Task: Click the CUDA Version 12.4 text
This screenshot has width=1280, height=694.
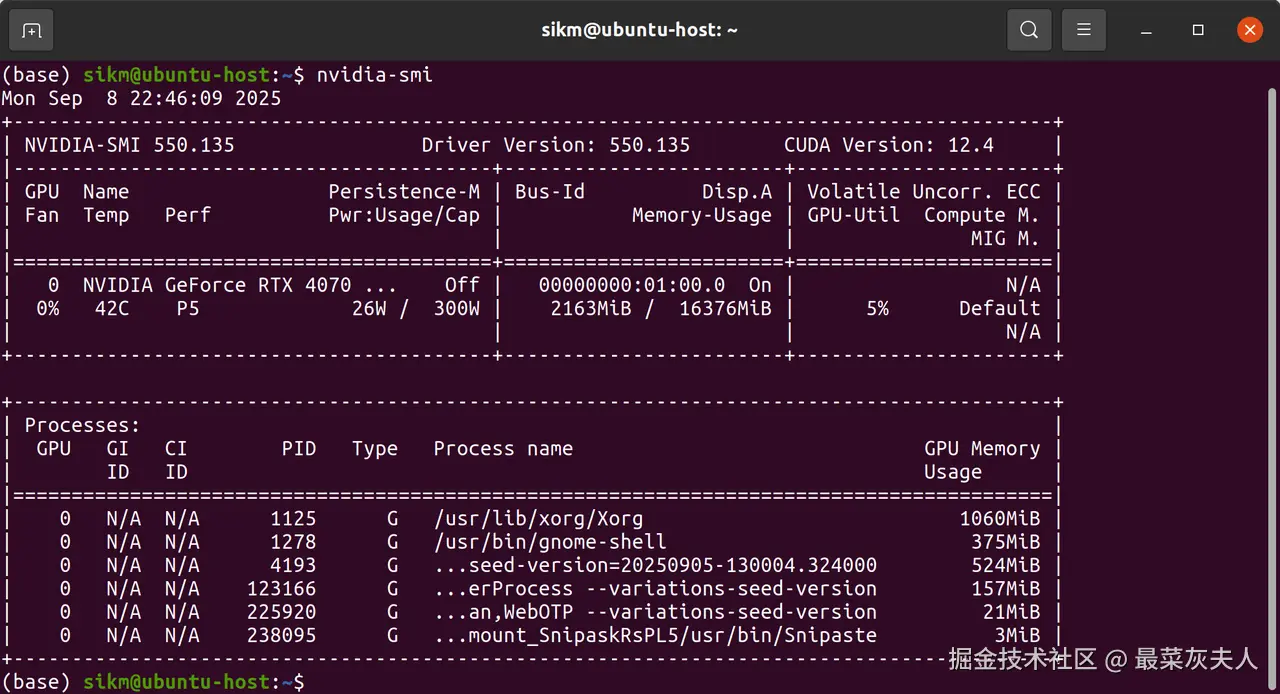Action: pos(888,145)
